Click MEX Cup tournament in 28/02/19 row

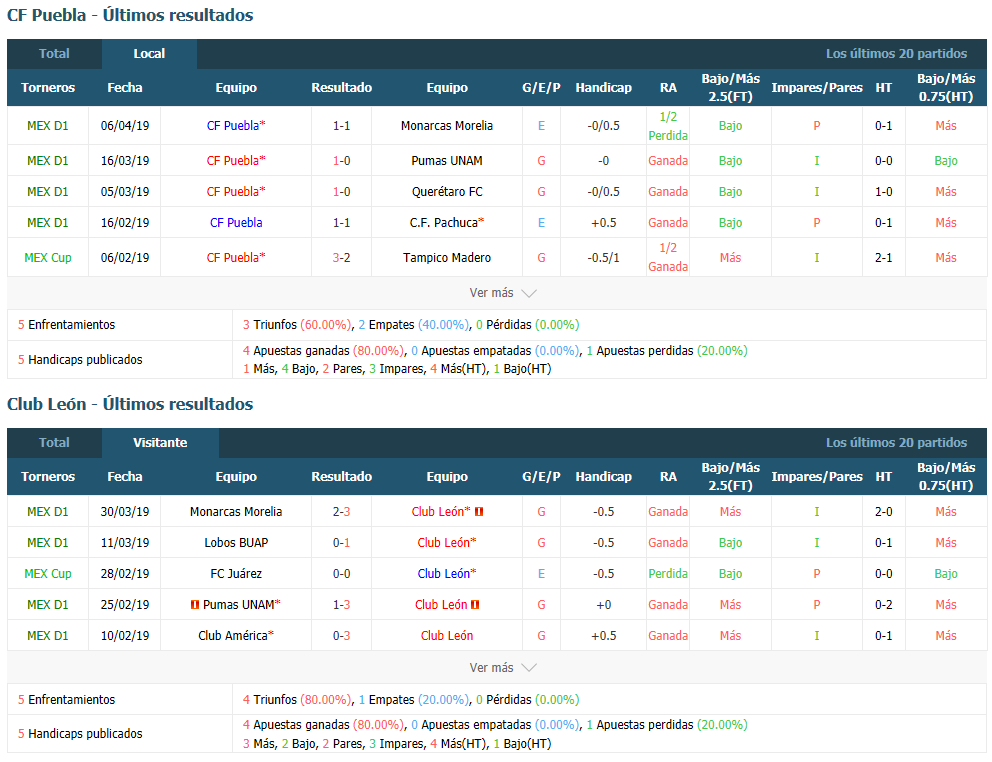coord(48,574)
